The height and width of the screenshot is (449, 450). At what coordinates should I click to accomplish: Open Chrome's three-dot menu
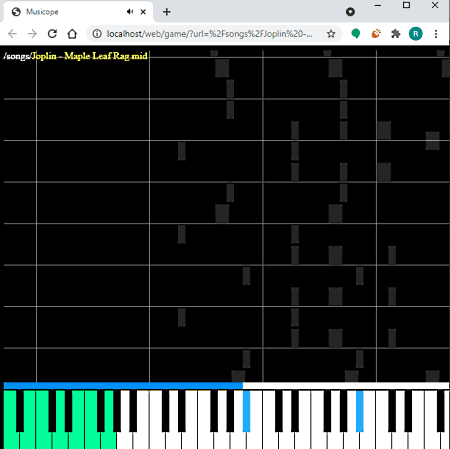(x=436, y=34)
